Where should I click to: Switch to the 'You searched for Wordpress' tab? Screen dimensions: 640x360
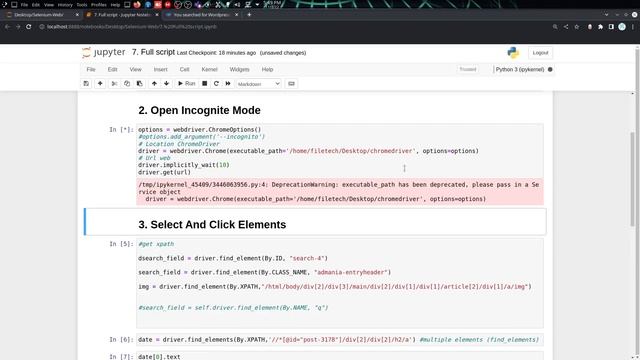(x=201, y=15)
